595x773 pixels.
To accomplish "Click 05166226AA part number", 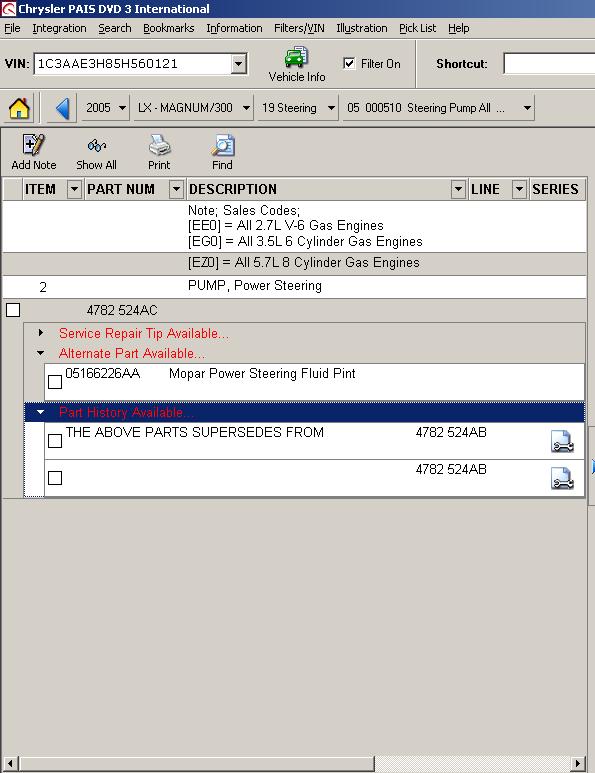I will pos(103,373).
